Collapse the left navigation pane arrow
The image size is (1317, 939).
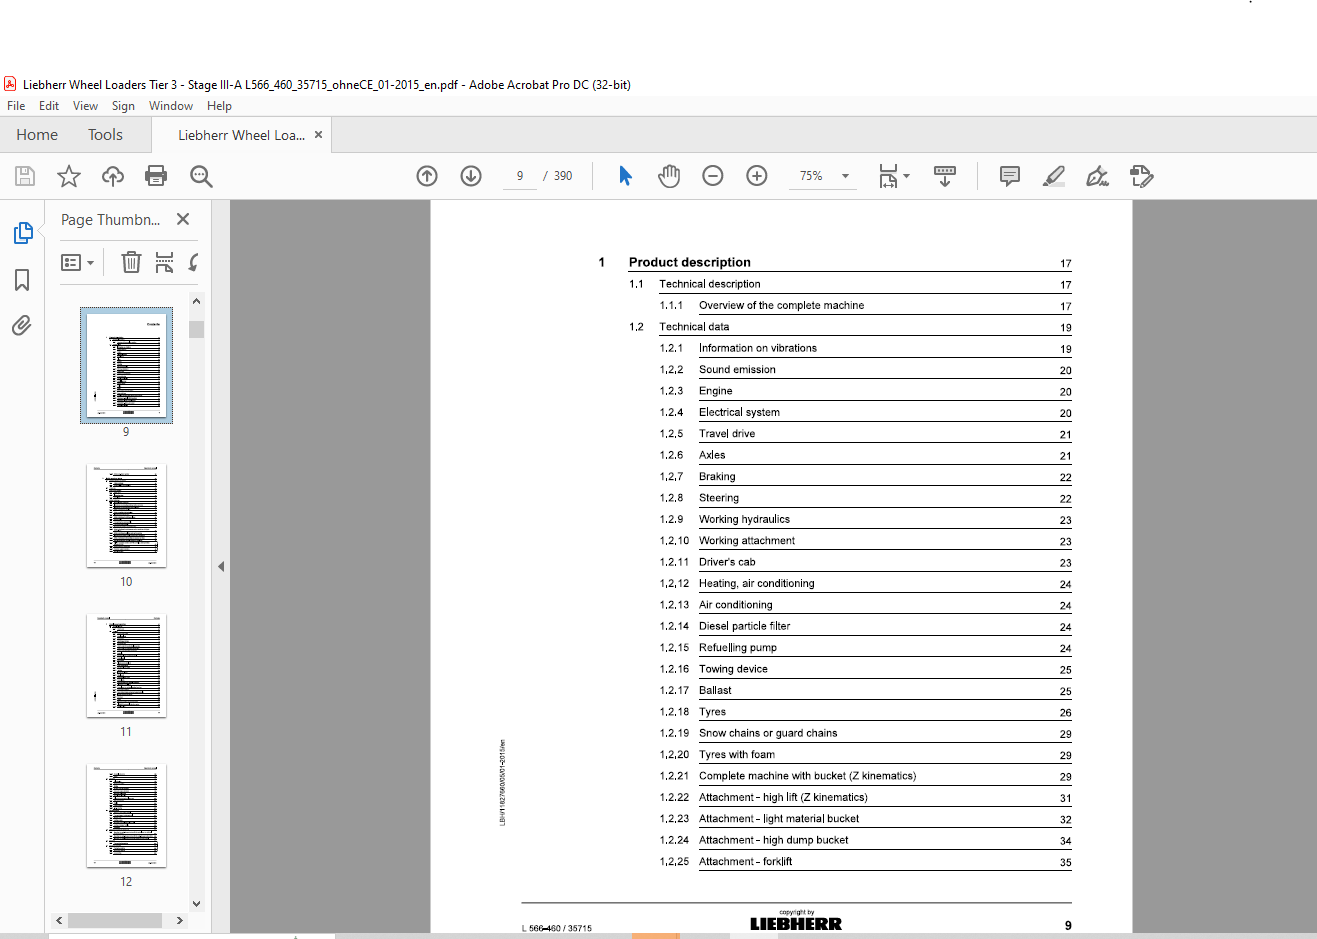(221, 567)
